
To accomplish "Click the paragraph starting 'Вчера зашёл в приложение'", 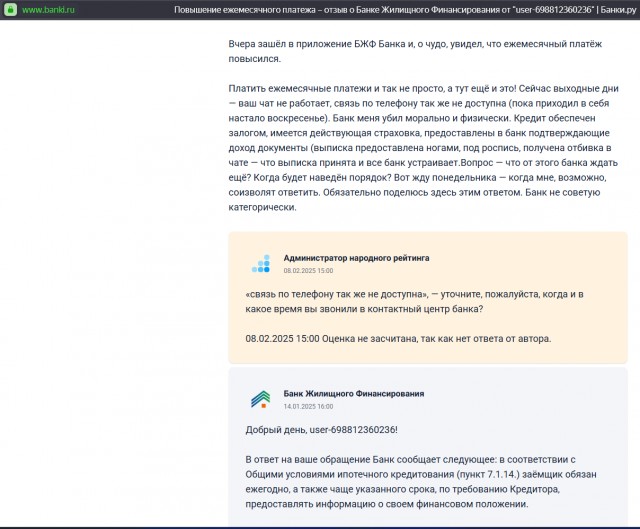I will click(x=415, y=51).
